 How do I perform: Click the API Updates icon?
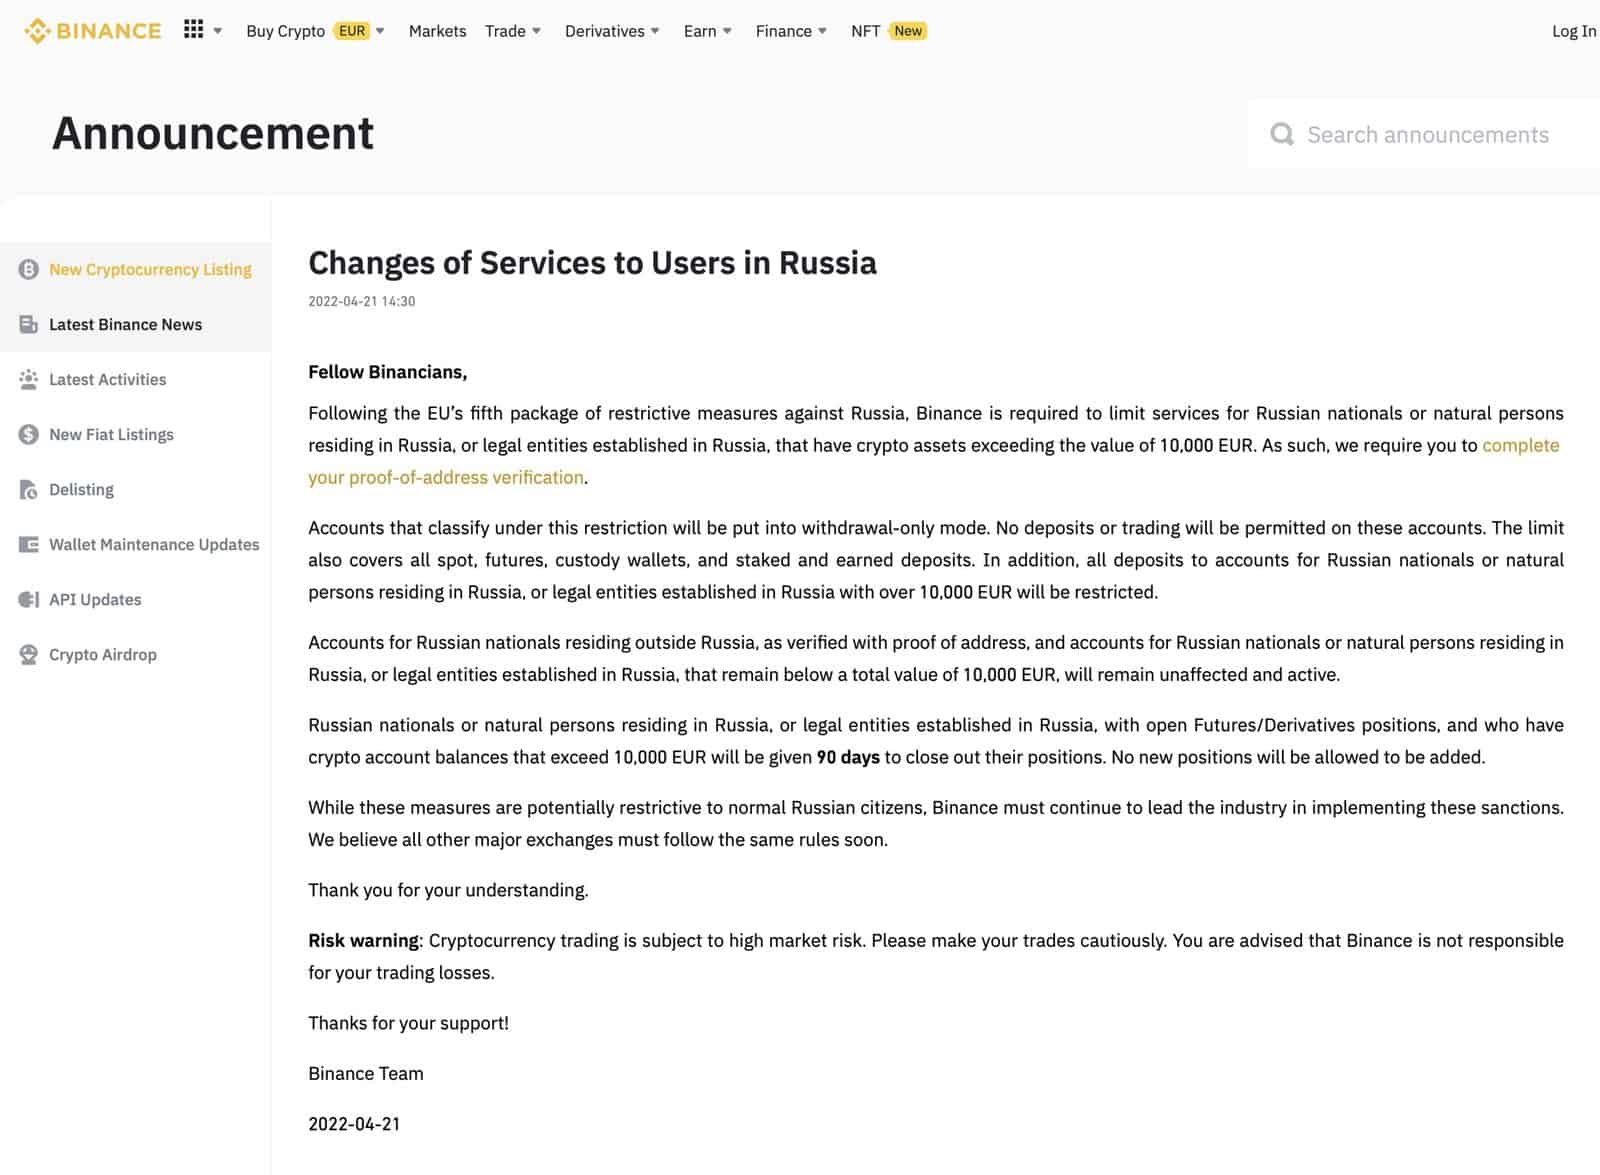pyautogui.click(x=29, y=600)
